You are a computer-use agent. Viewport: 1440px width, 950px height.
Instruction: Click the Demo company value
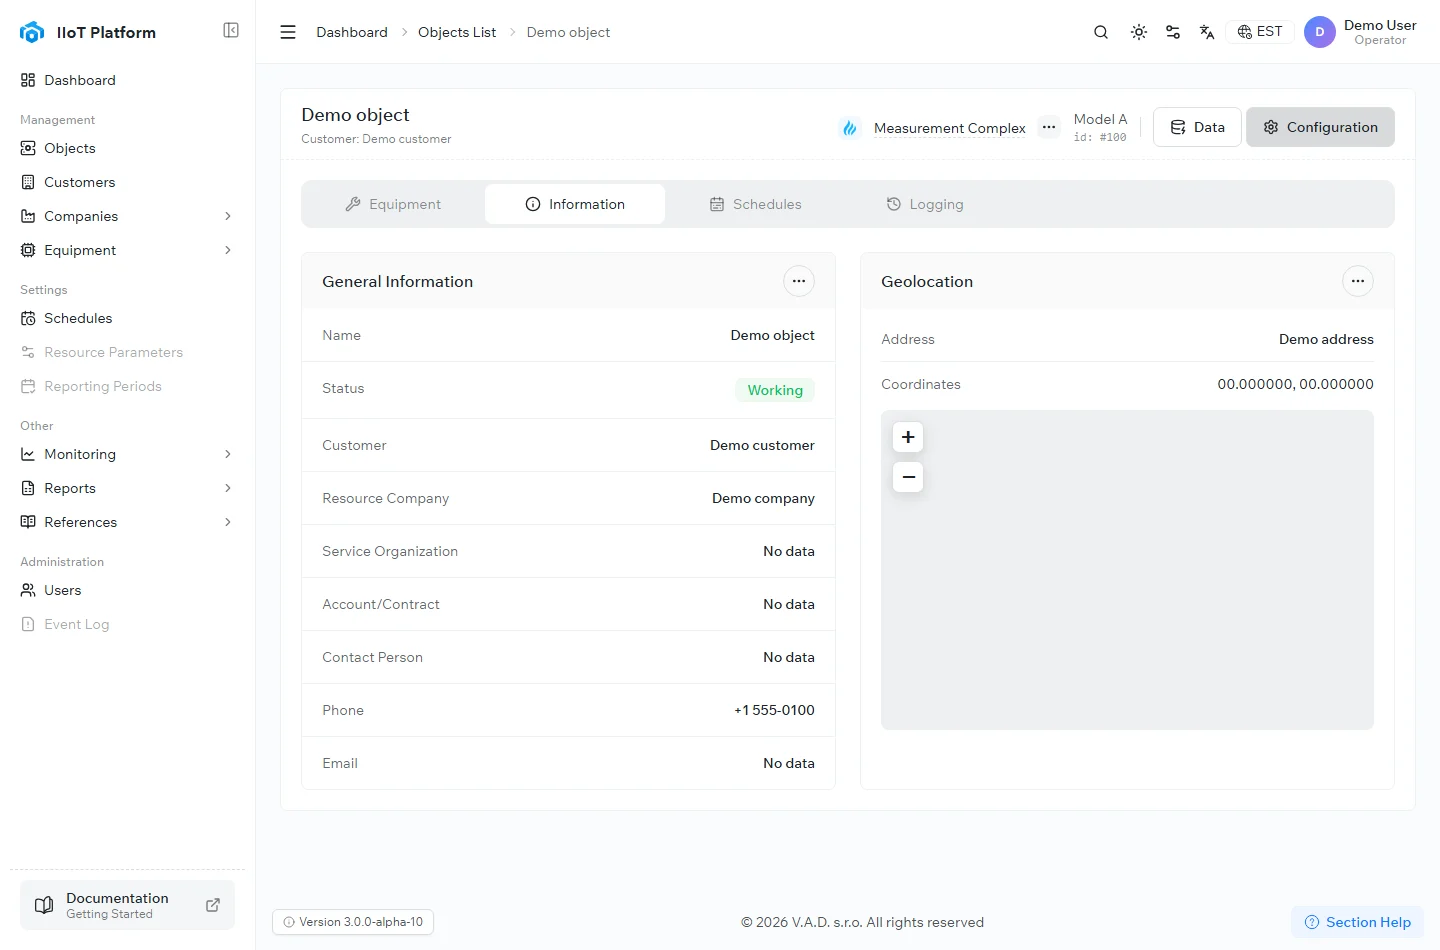click(x=763, y=498)
